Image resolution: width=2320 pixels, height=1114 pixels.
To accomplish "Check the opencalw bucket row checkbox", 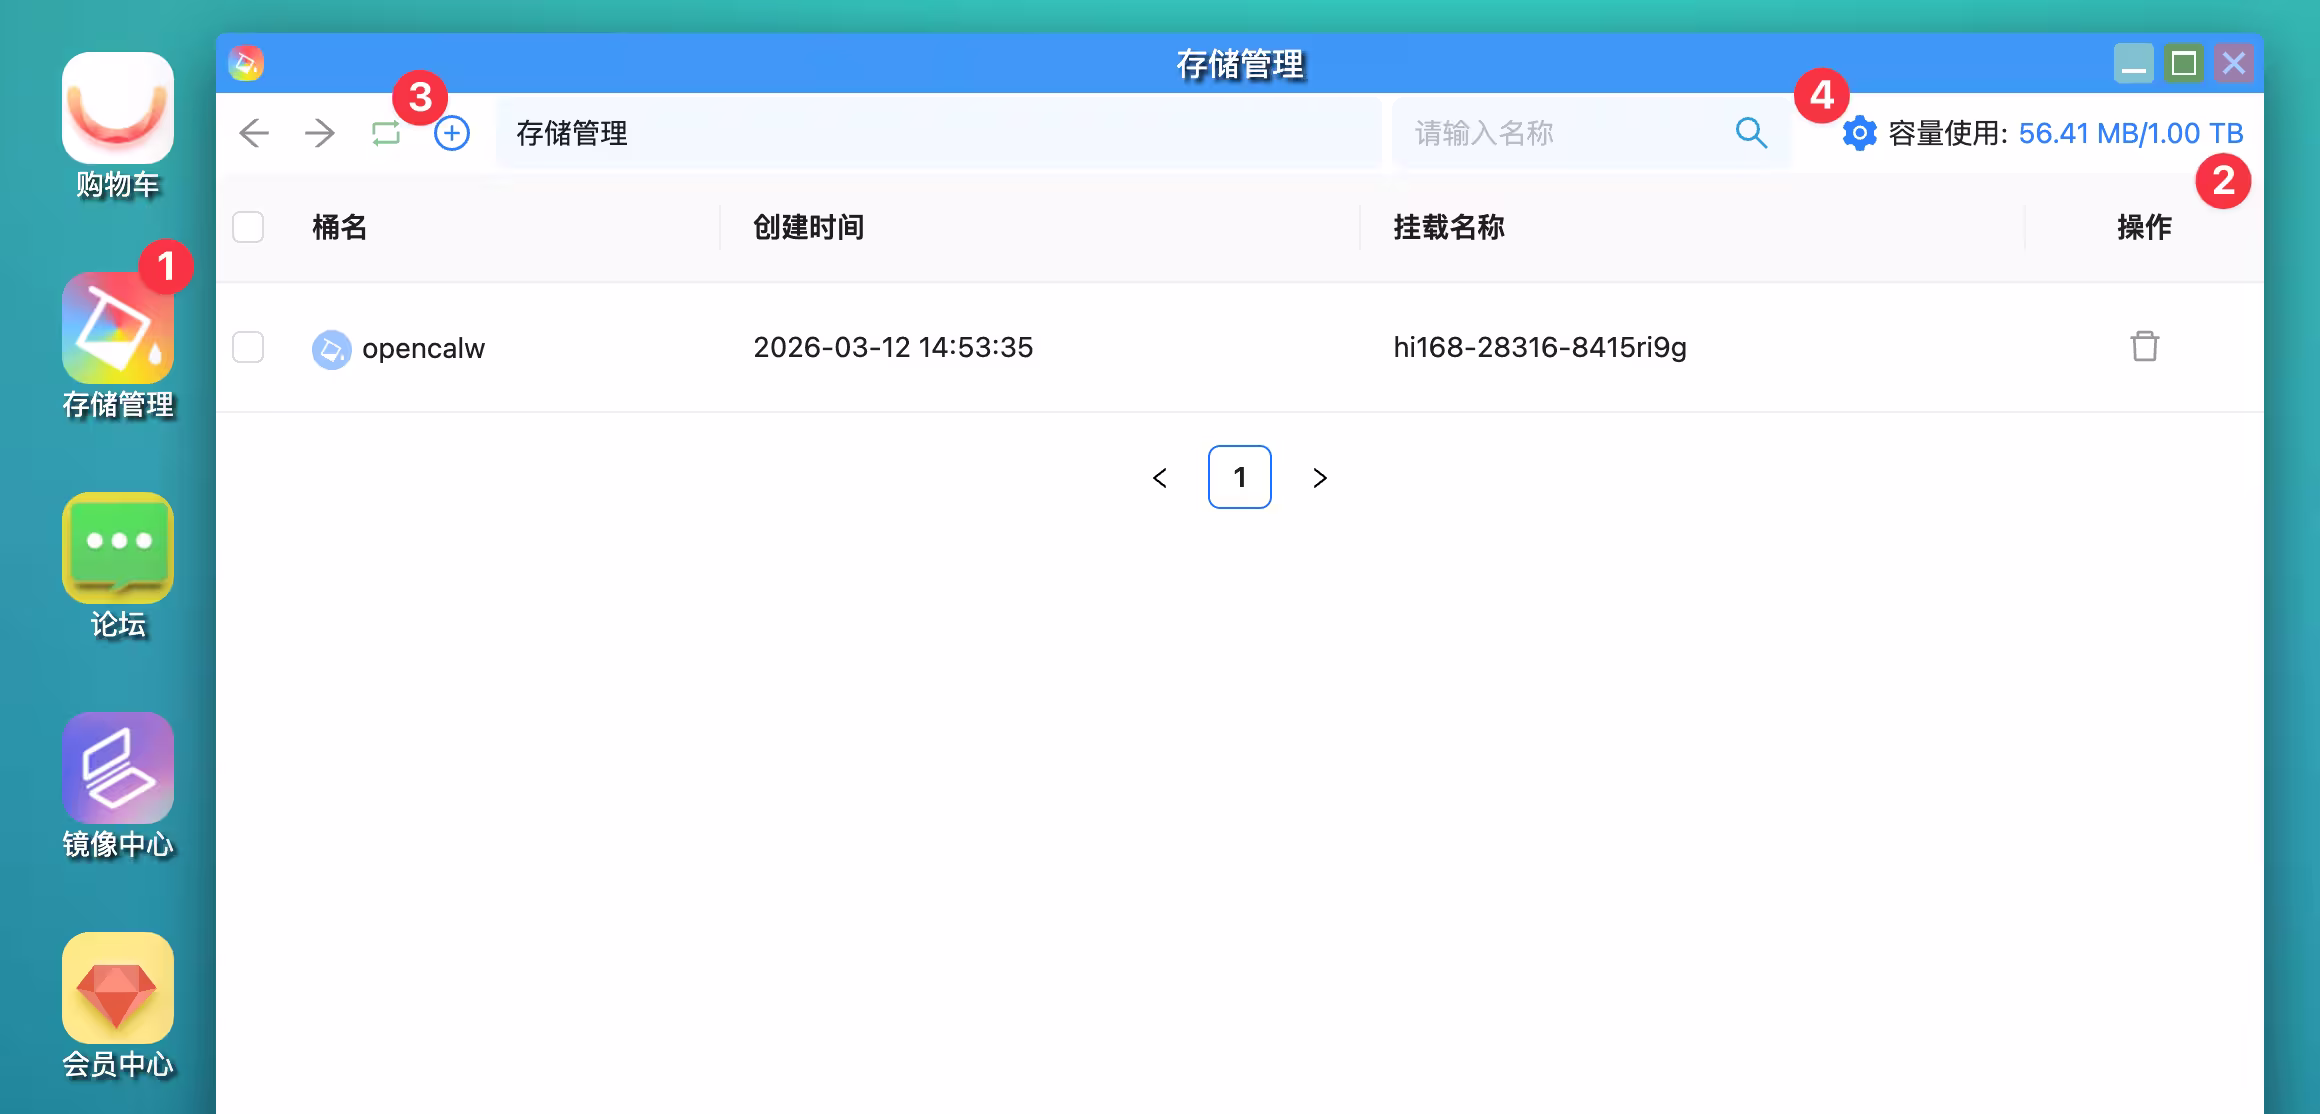I will [x=247, y=348].
